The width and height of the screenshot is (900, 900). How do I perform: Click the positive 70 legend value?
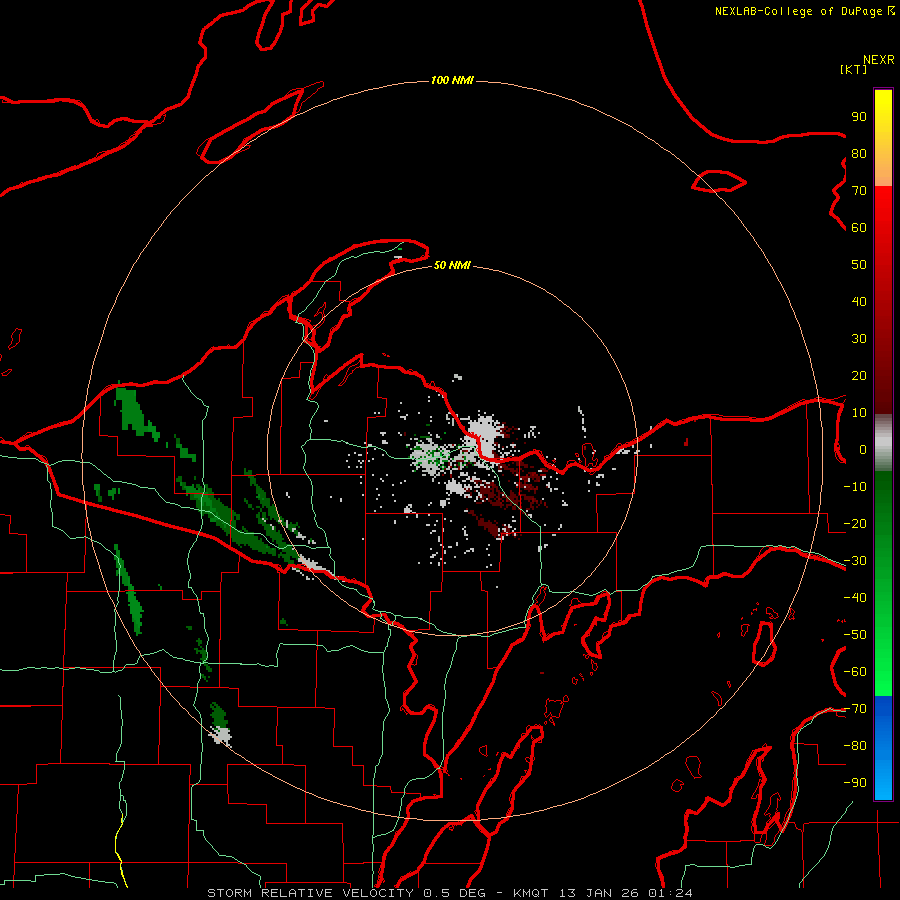[859, 191]
